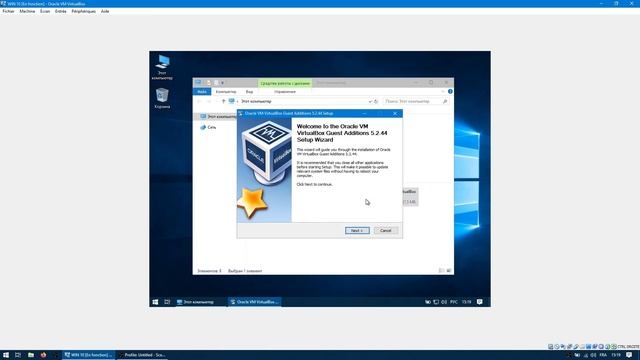Click VirtualBox optical disk status icon

point(557,347)
